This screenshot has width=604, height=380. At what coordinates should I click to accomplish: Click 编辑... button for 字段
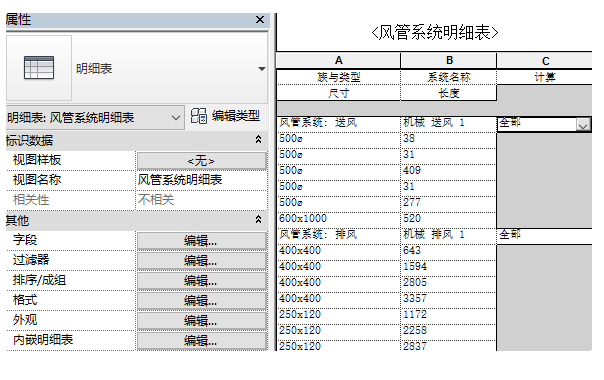click(x=201, y=241)
